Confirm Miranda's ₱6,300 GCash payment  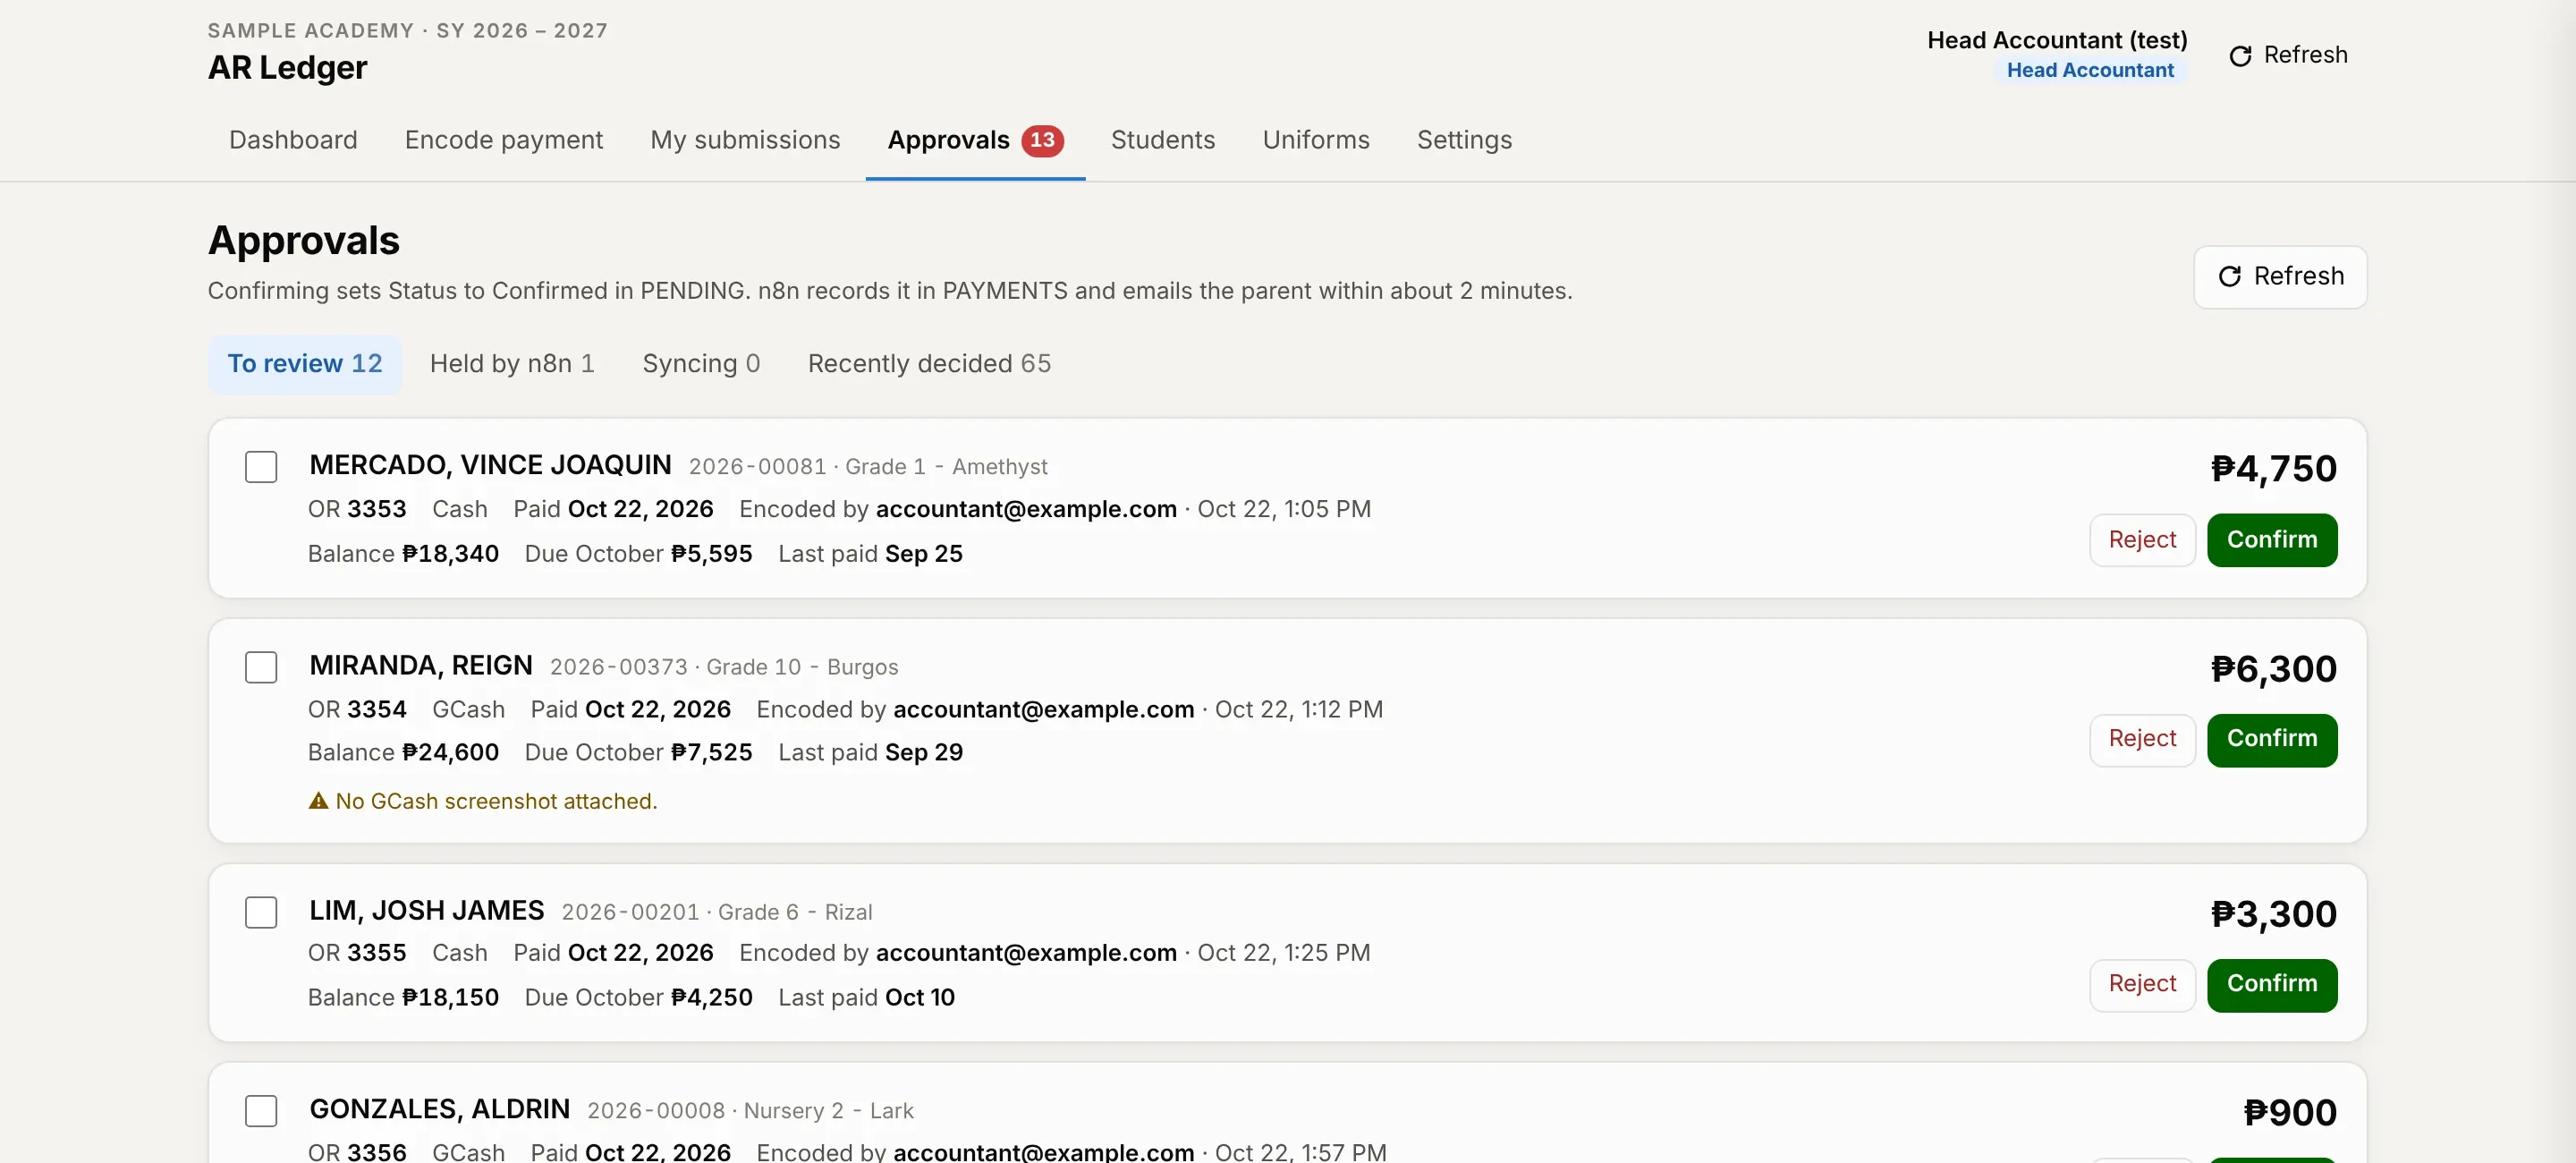(2272, 740)
